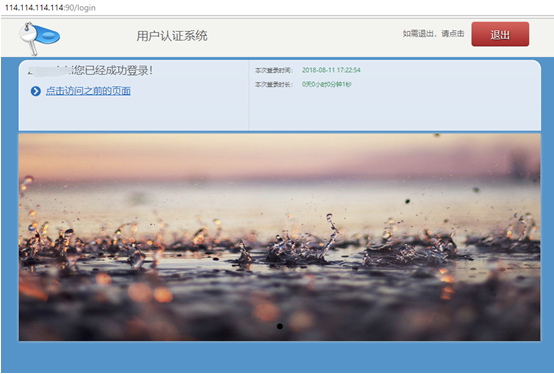Click the 如需退出，请点击 prompt text
The height and width of the screenshot is (374, 554).
433,34
